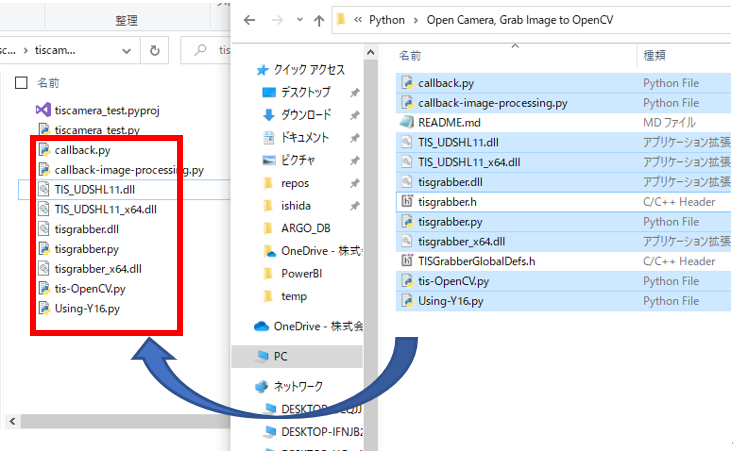Refresh the left window folder view
This screenshot has height=453, width=733.
click(x=155, y=50)
